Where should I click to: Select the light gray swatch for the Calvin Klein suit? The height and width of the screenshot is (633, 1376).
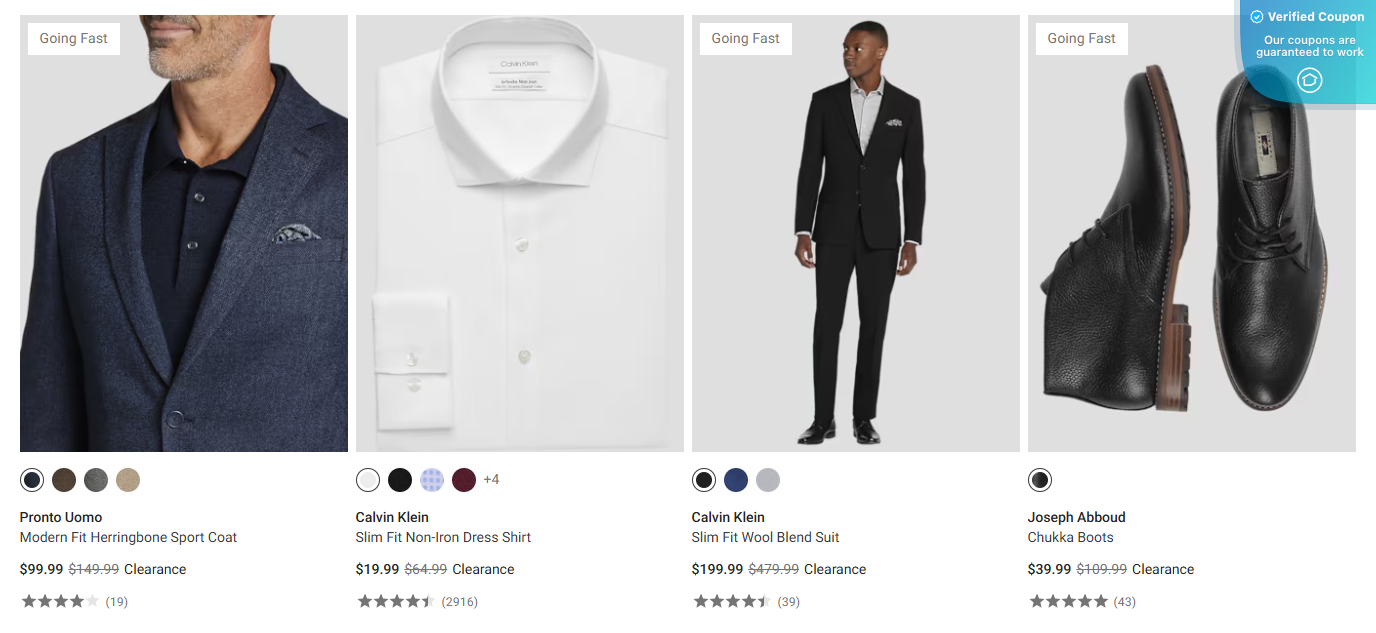point(767,480)
